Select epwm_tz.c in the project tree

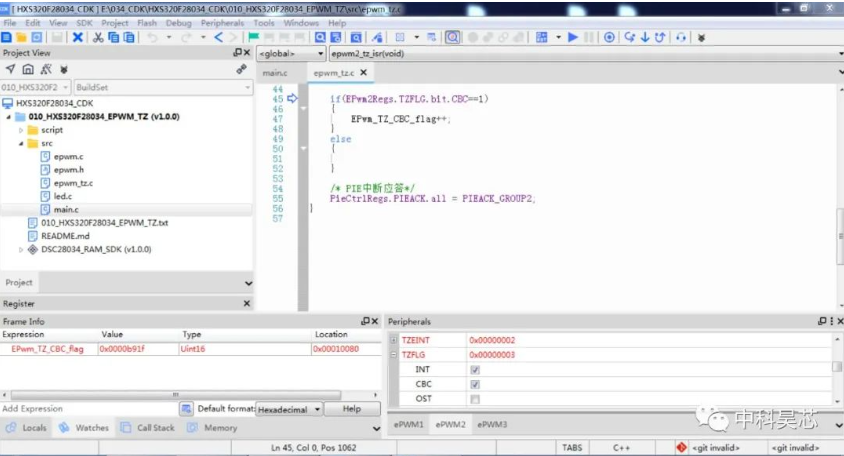(x=73, y=183)
